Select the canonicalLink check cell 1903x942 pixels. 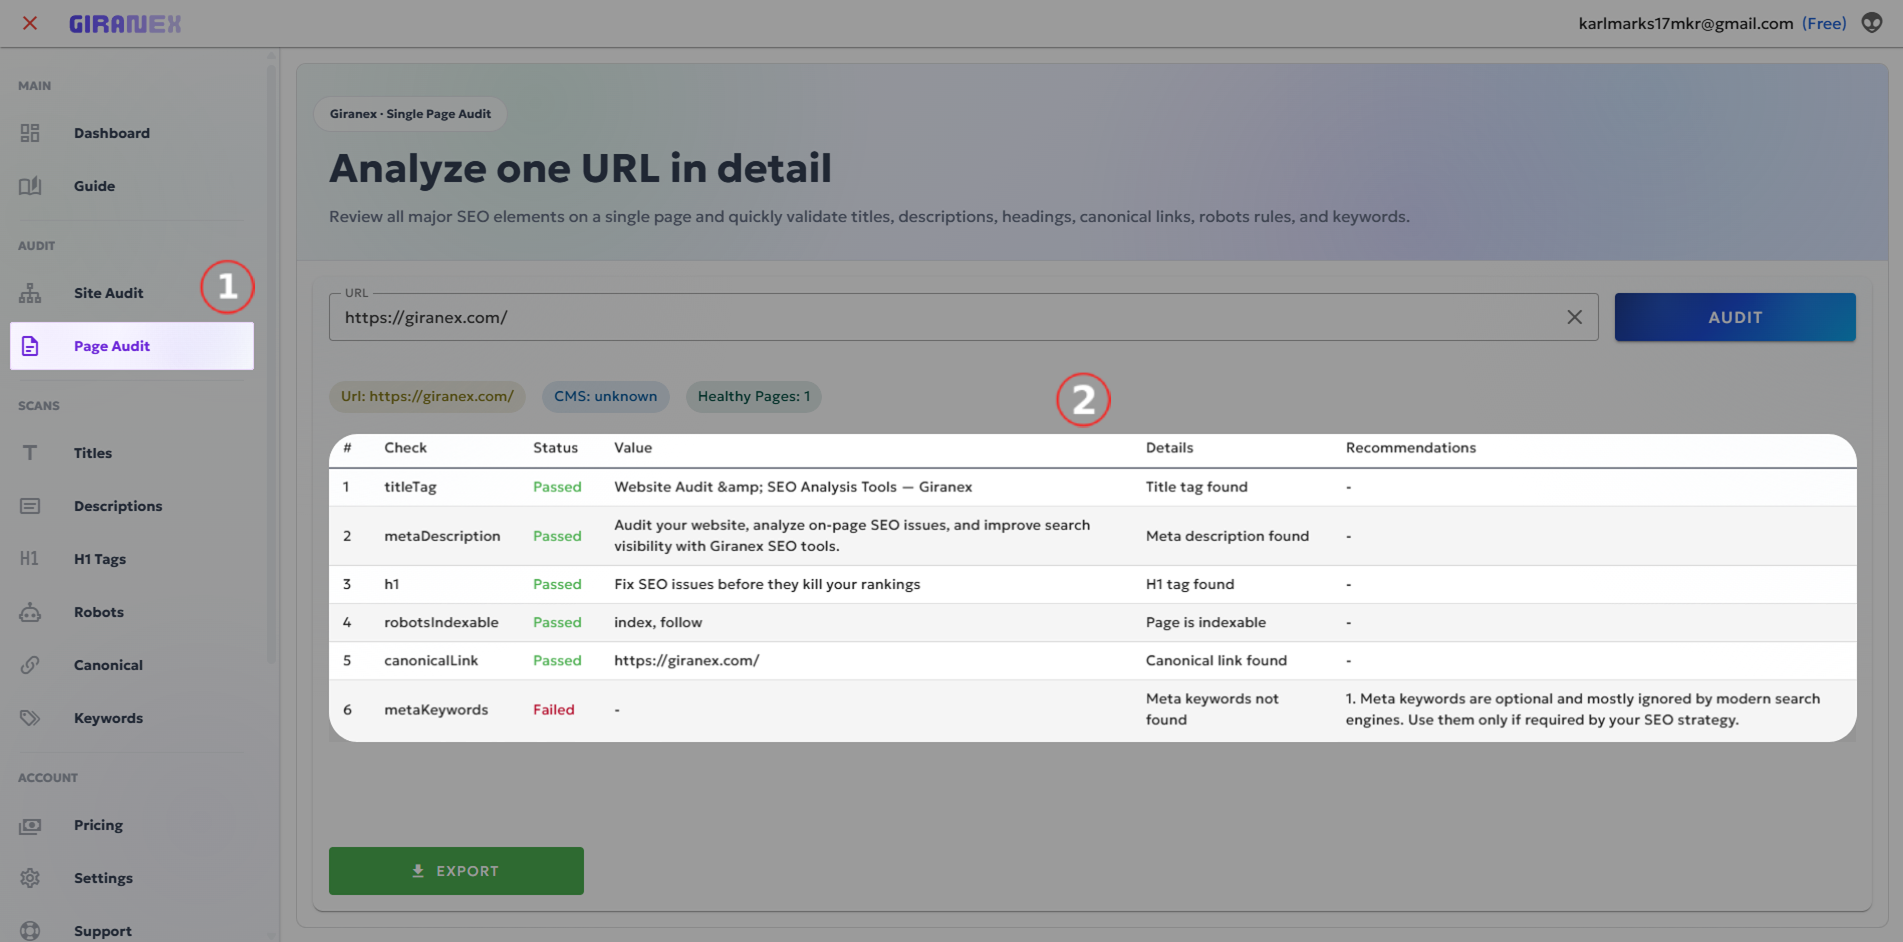pyautogui.click(x=431, y=660)
